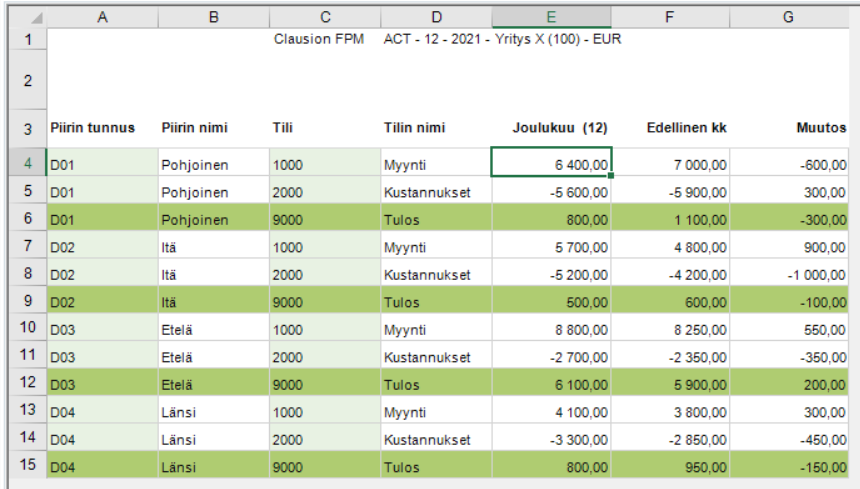The height and width of the screenshot is (489, 860).
Task: Select column A header
Action: pyautogui.click(x=103, y=17)
